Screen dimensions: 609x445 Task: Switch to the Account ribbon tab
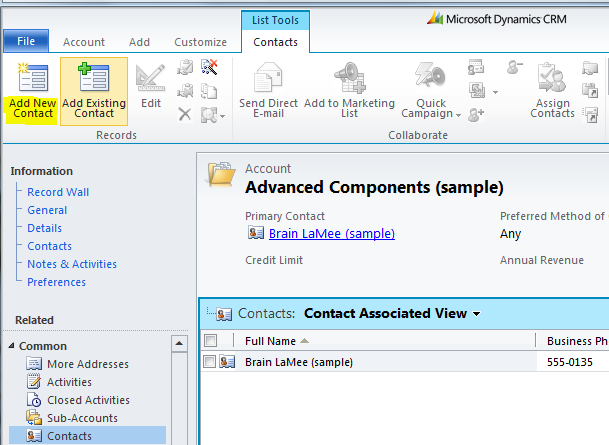[84, 42]
